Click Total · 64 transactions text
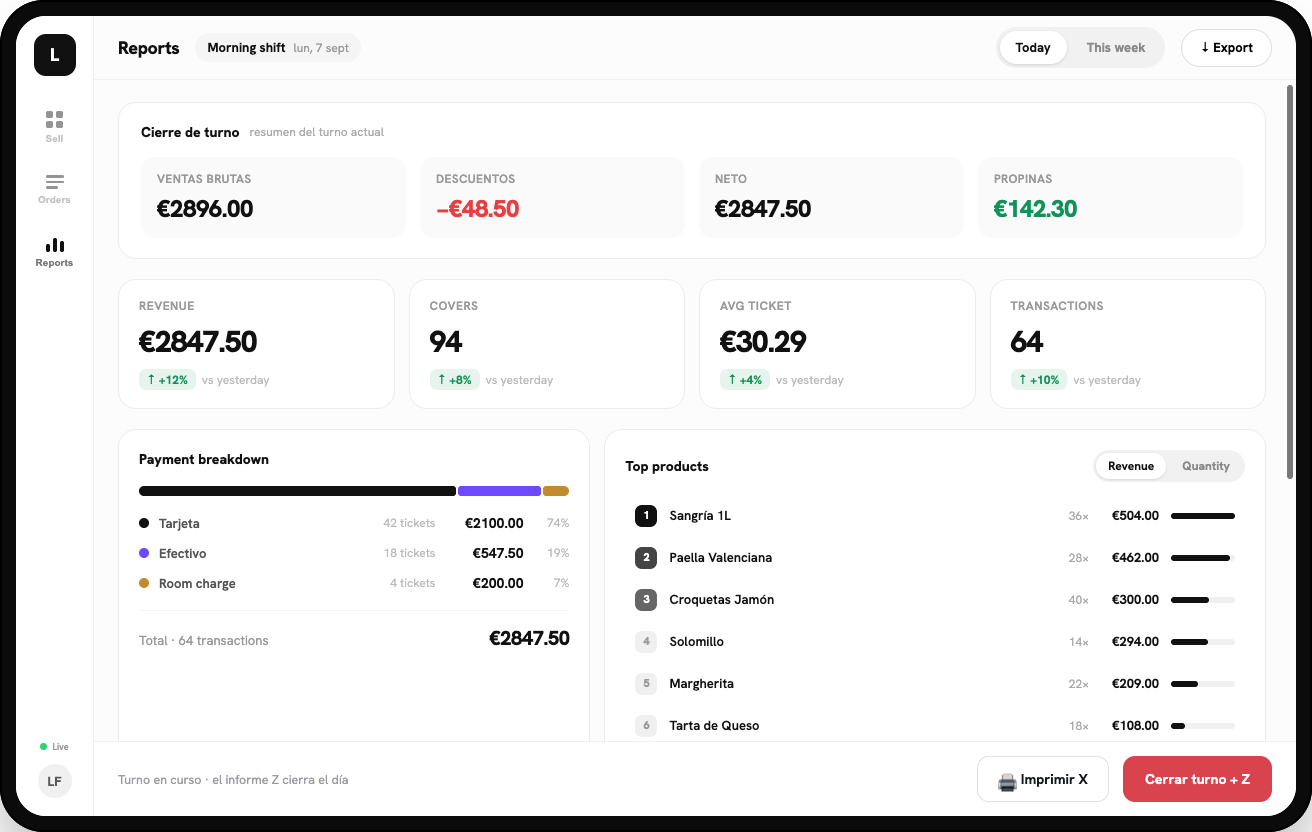The width and height of the screenshot is (1312, 832). 204,640
